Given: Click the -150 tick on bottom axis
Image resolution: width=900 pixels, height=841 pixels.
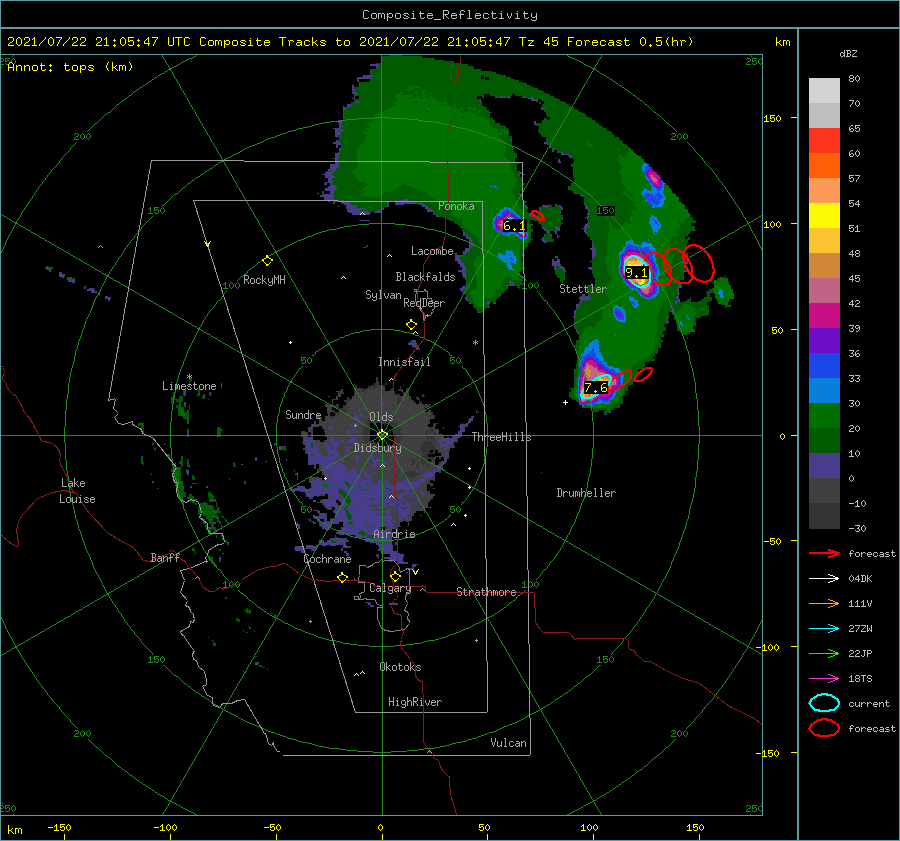Looking at the screenshot, I should (59, 827).
